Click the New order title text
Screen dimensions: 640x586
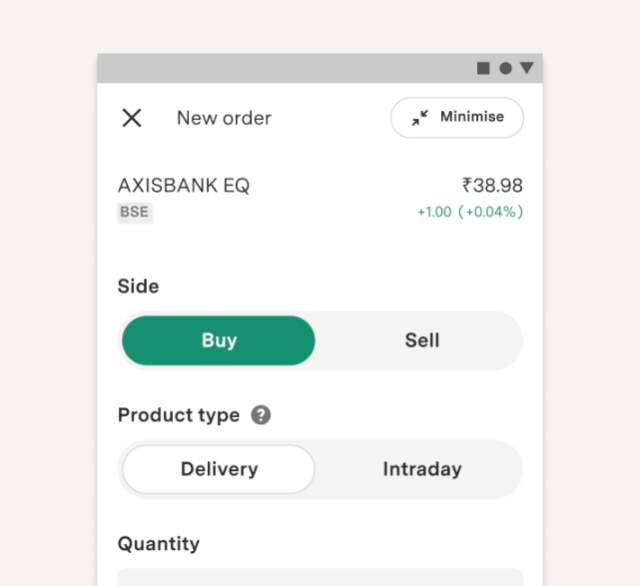224,118
